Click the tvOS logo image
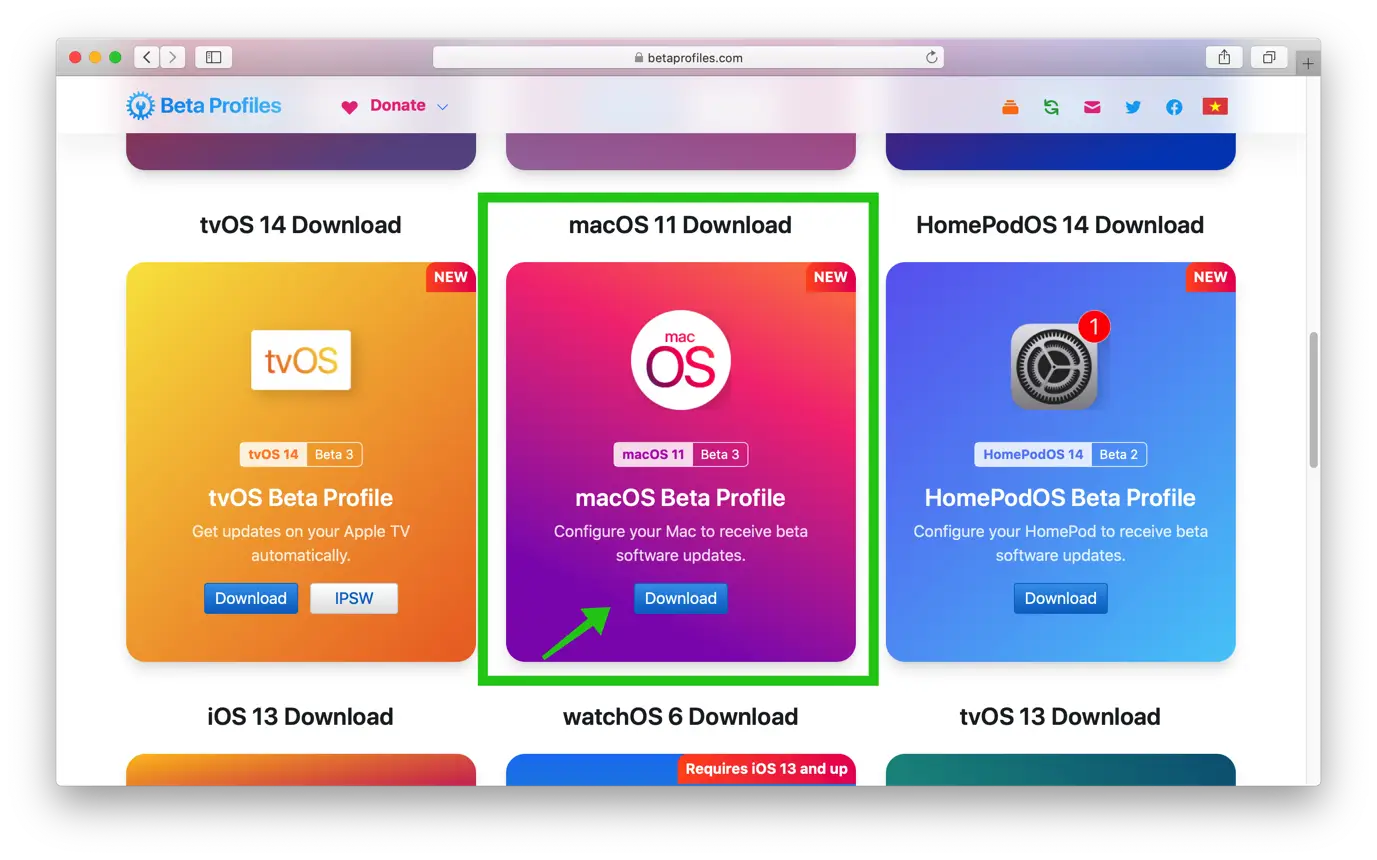The height and width of the screenshot is (860, 1377). 301,360
